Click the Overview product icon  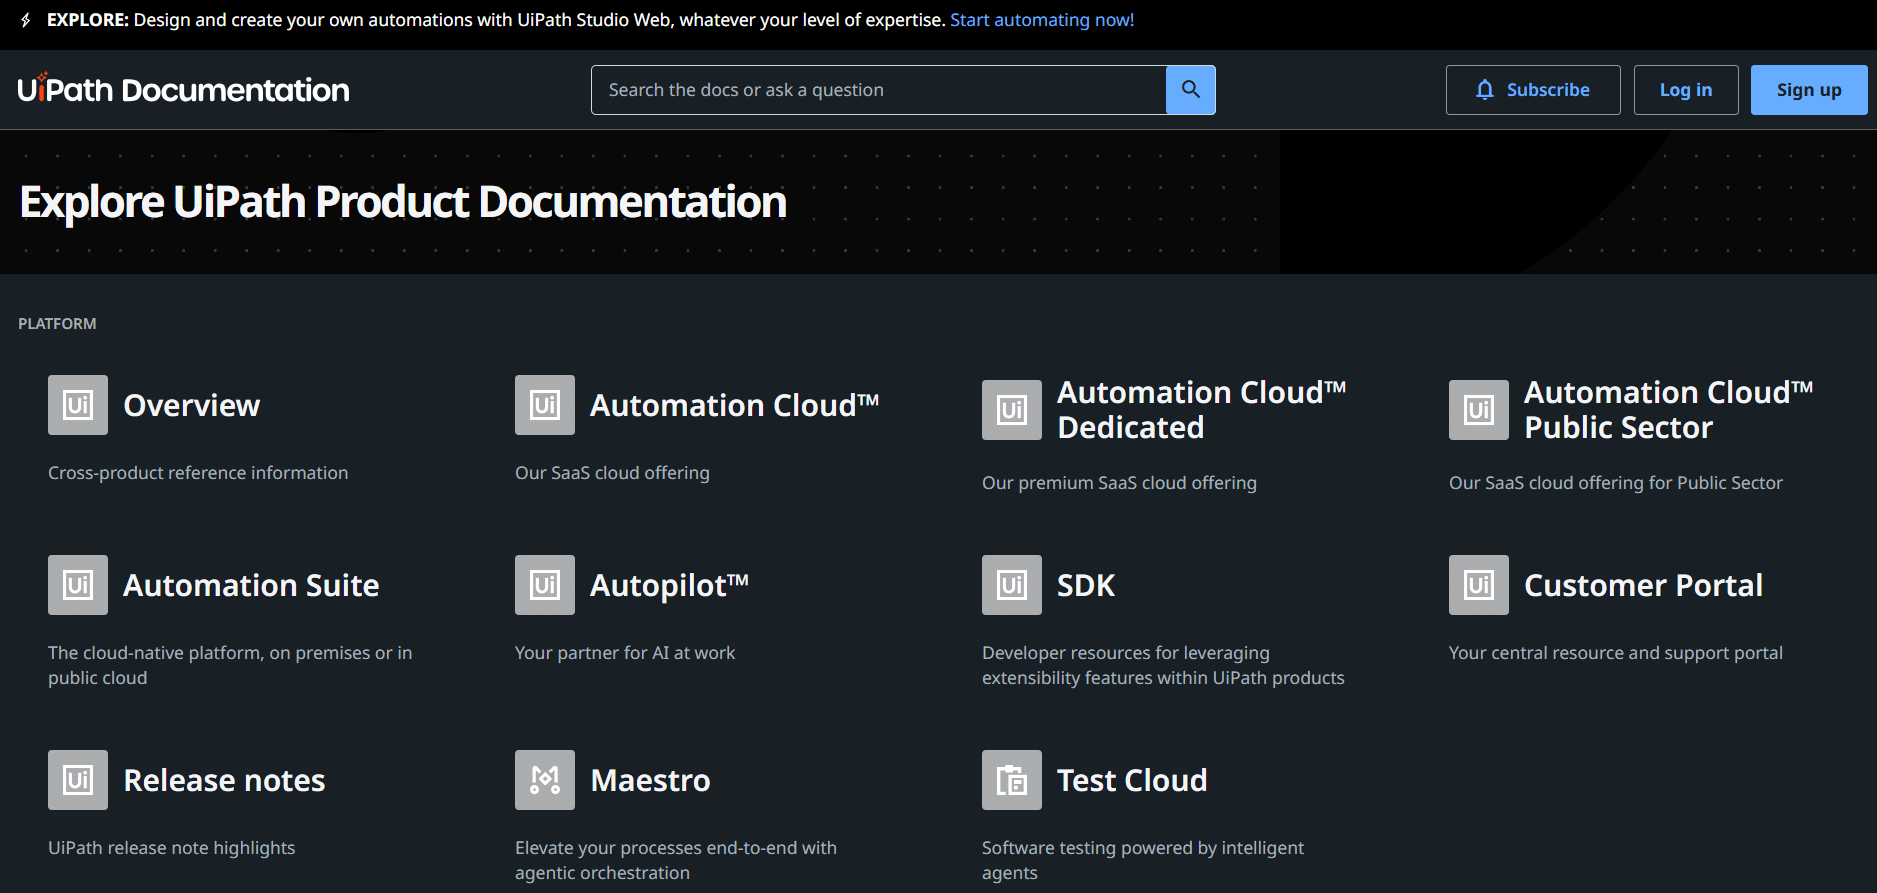click(78, 405)
